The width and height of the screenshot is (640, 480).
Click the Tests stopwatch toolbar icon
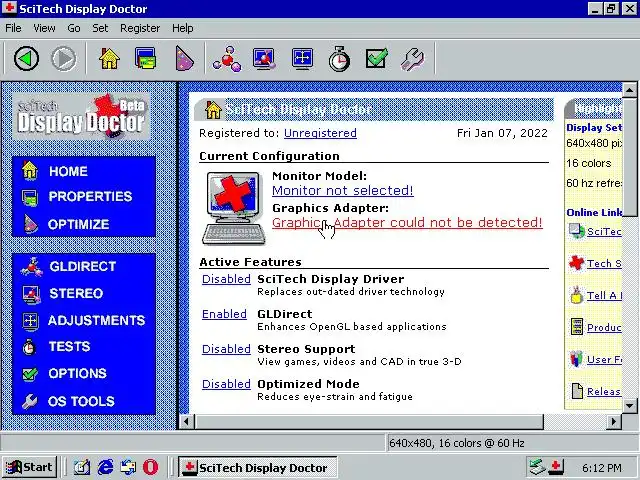click(x=339, y=59)
